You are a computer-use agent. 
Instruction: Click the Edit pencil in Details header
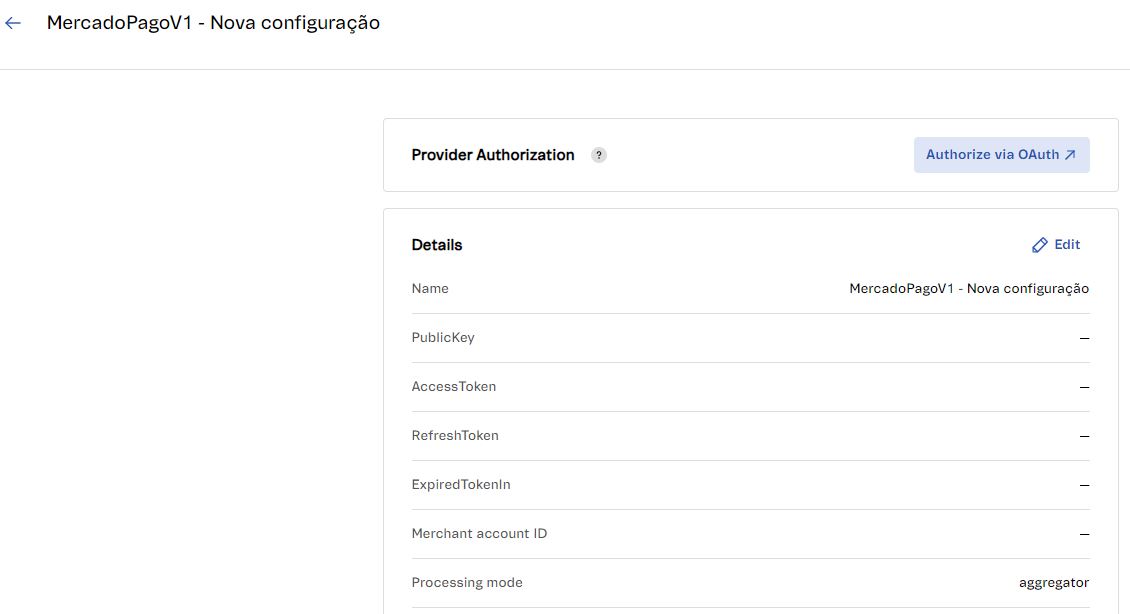coord(1039,244)
